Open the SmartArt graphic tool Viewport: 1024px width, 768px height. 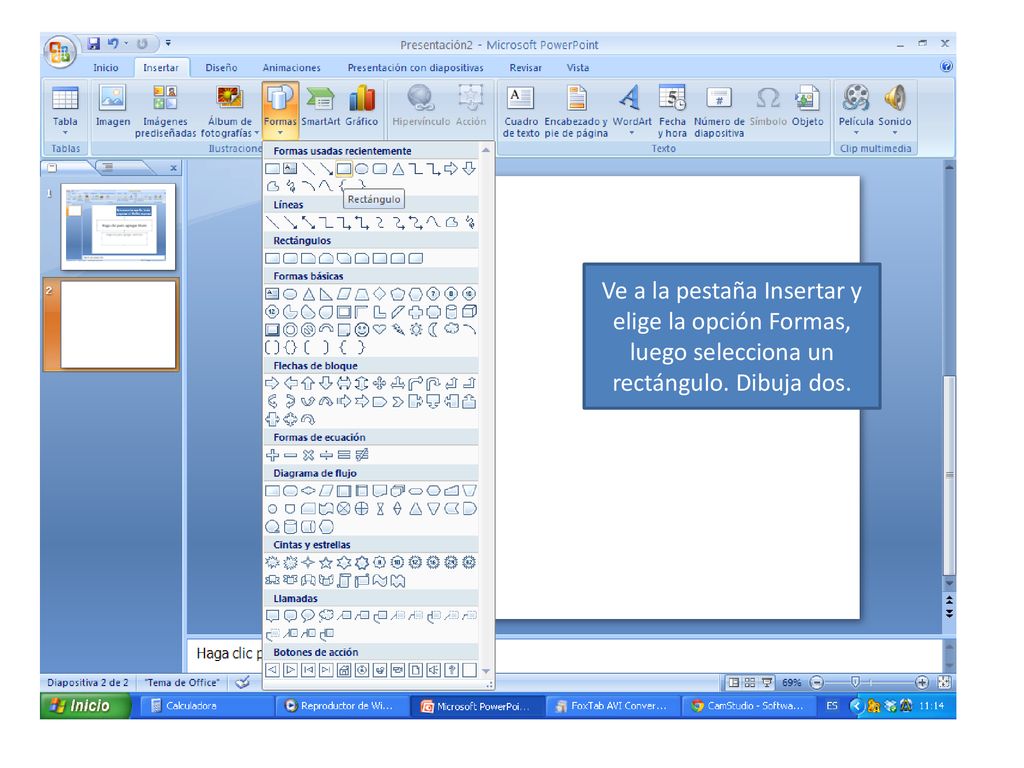(321, 107)
